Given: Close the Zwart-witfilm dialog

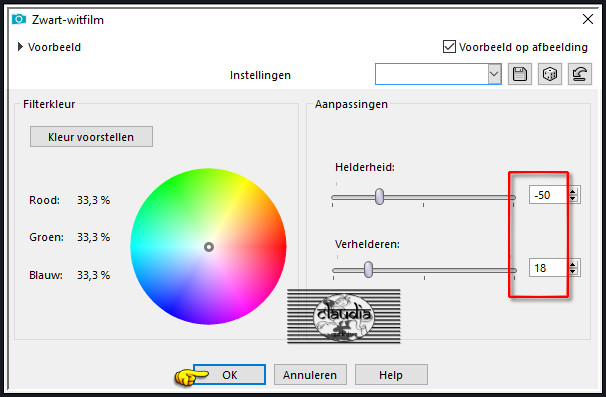Looking at the screenshot, I should click(x=587, y=19).
